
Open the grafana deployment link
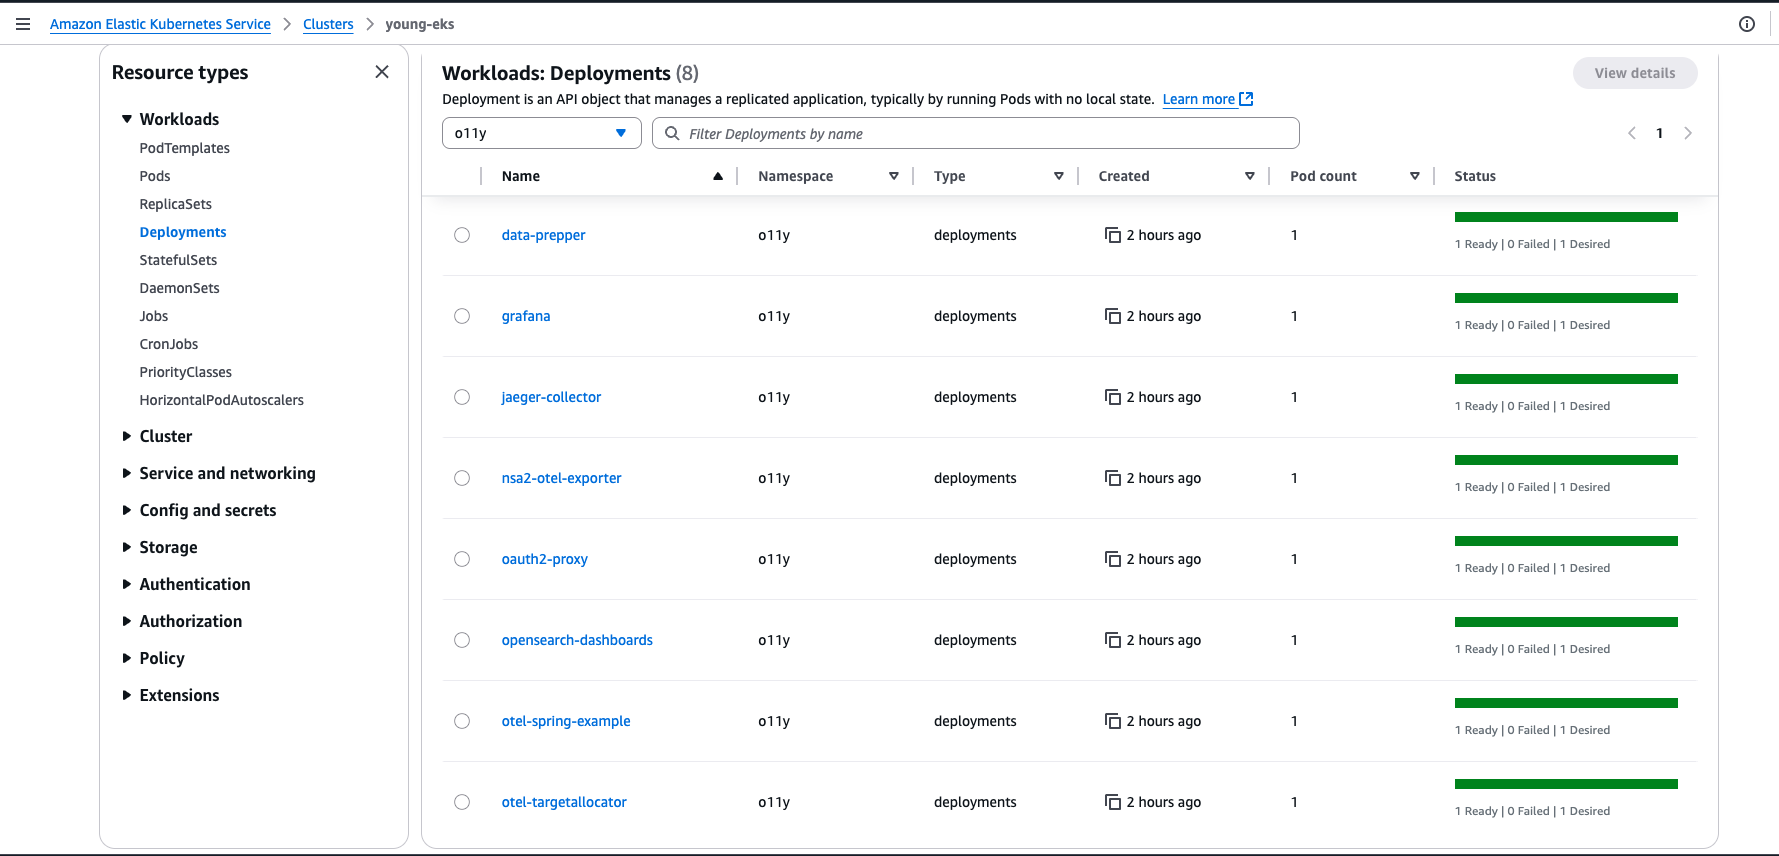click(526, 316)
